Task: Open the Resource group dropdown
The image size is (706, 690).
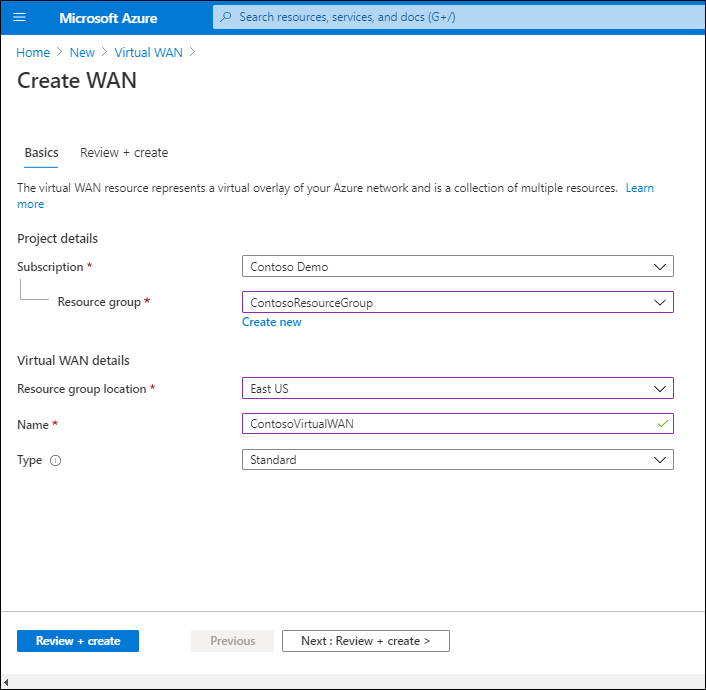Action: pyautogui.click(x=457, y=302)
